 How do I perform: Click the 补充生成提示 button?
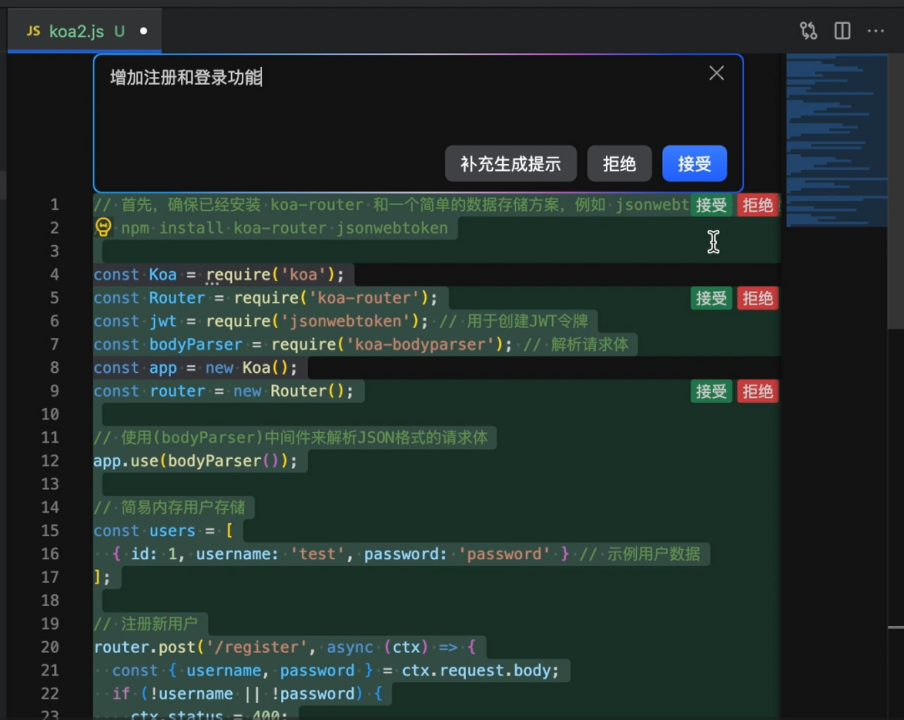tap(510, 163)
